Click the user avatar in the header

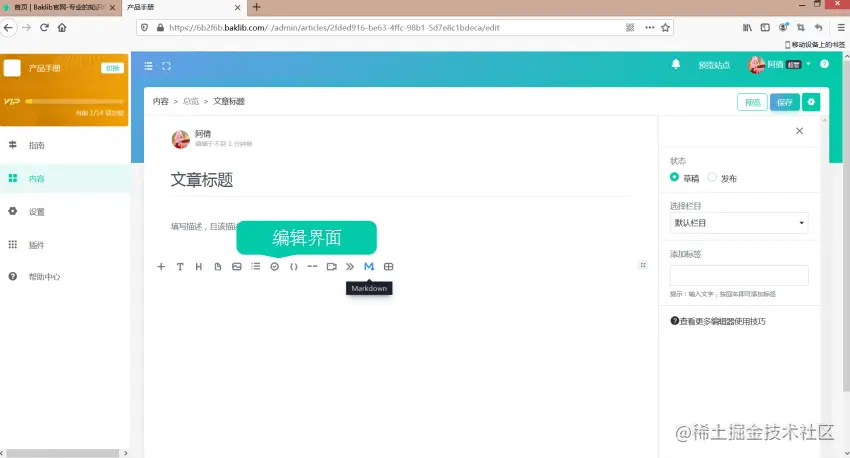[756, 64]
